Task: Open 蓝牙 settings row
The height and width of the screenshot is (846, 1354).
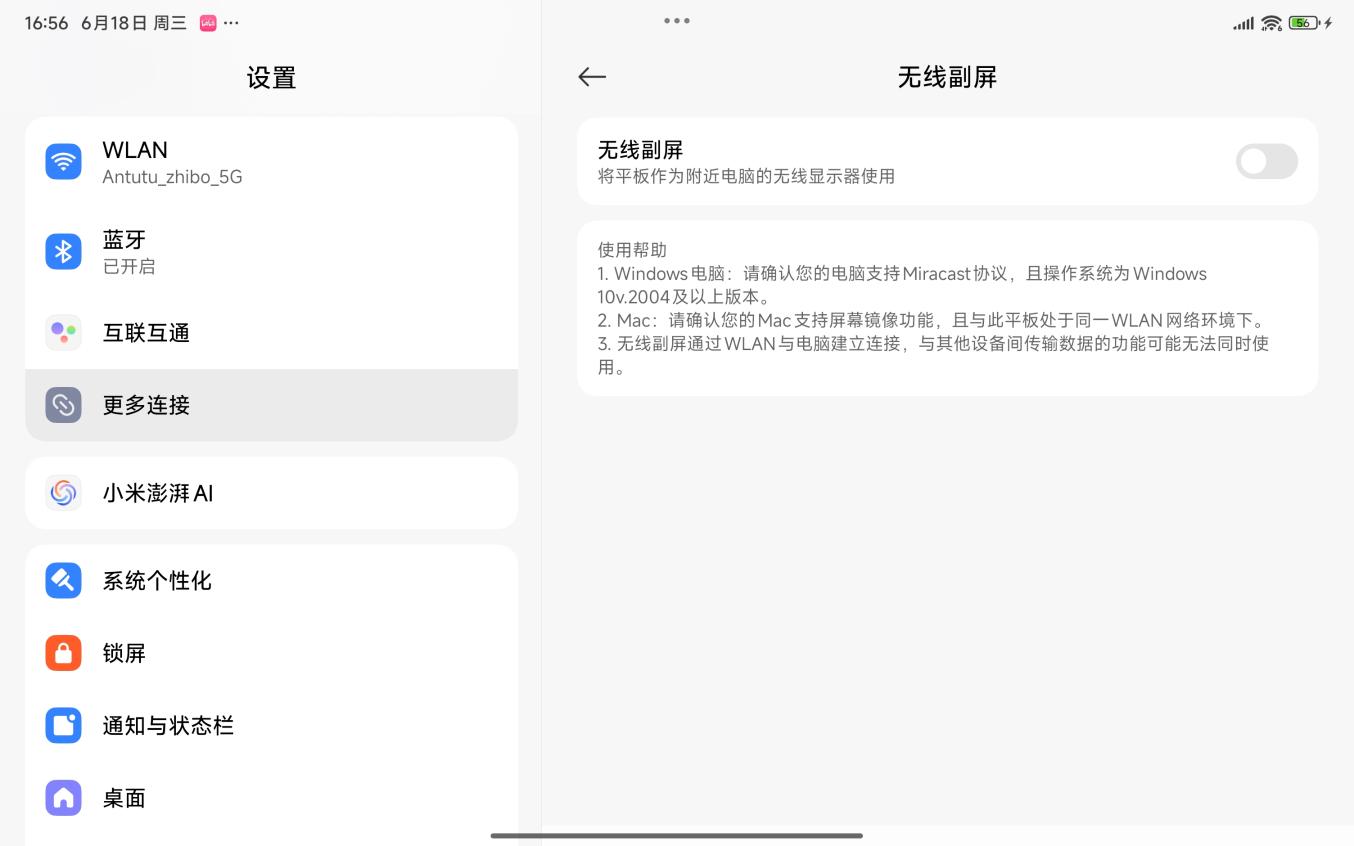Action: coord(271,251)
